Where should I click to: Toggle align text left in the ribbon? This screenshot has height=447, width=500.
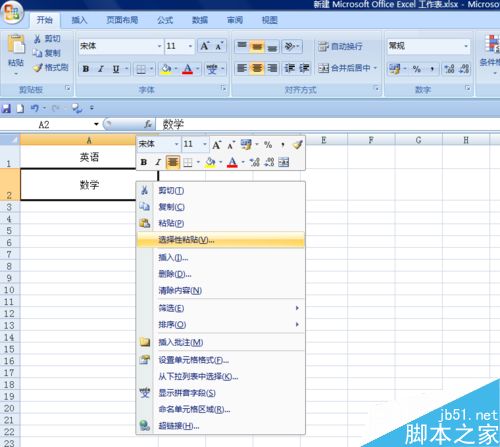pyautogui.click(x=242, y=68)
